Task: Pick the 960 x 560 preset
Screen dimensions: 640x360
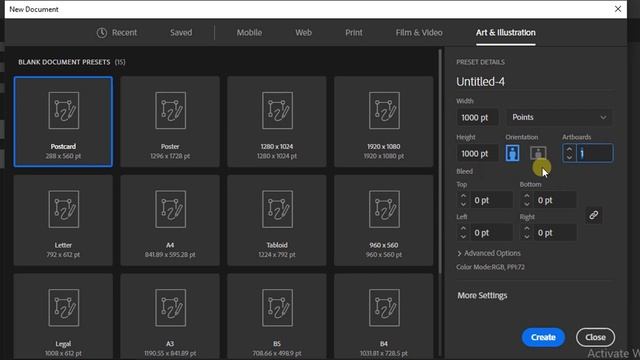Action: pyautogui.click(x=384, y=220)
